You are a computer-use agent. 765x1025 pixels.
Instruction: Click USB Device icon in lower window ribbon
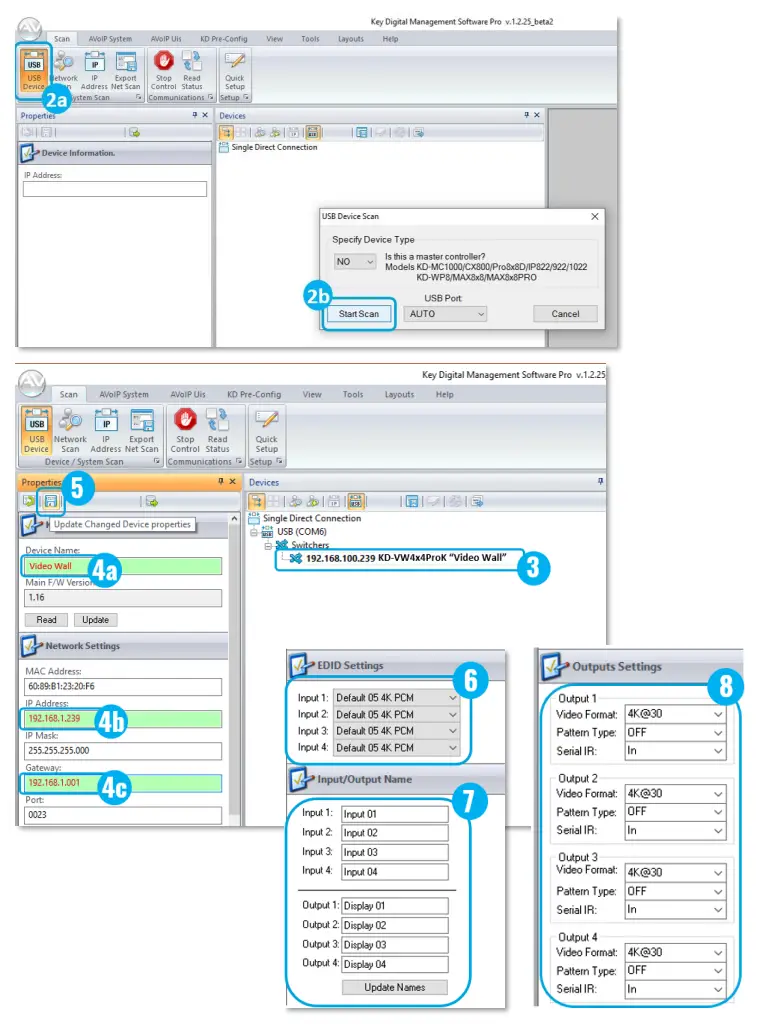[x=37, y=430]
